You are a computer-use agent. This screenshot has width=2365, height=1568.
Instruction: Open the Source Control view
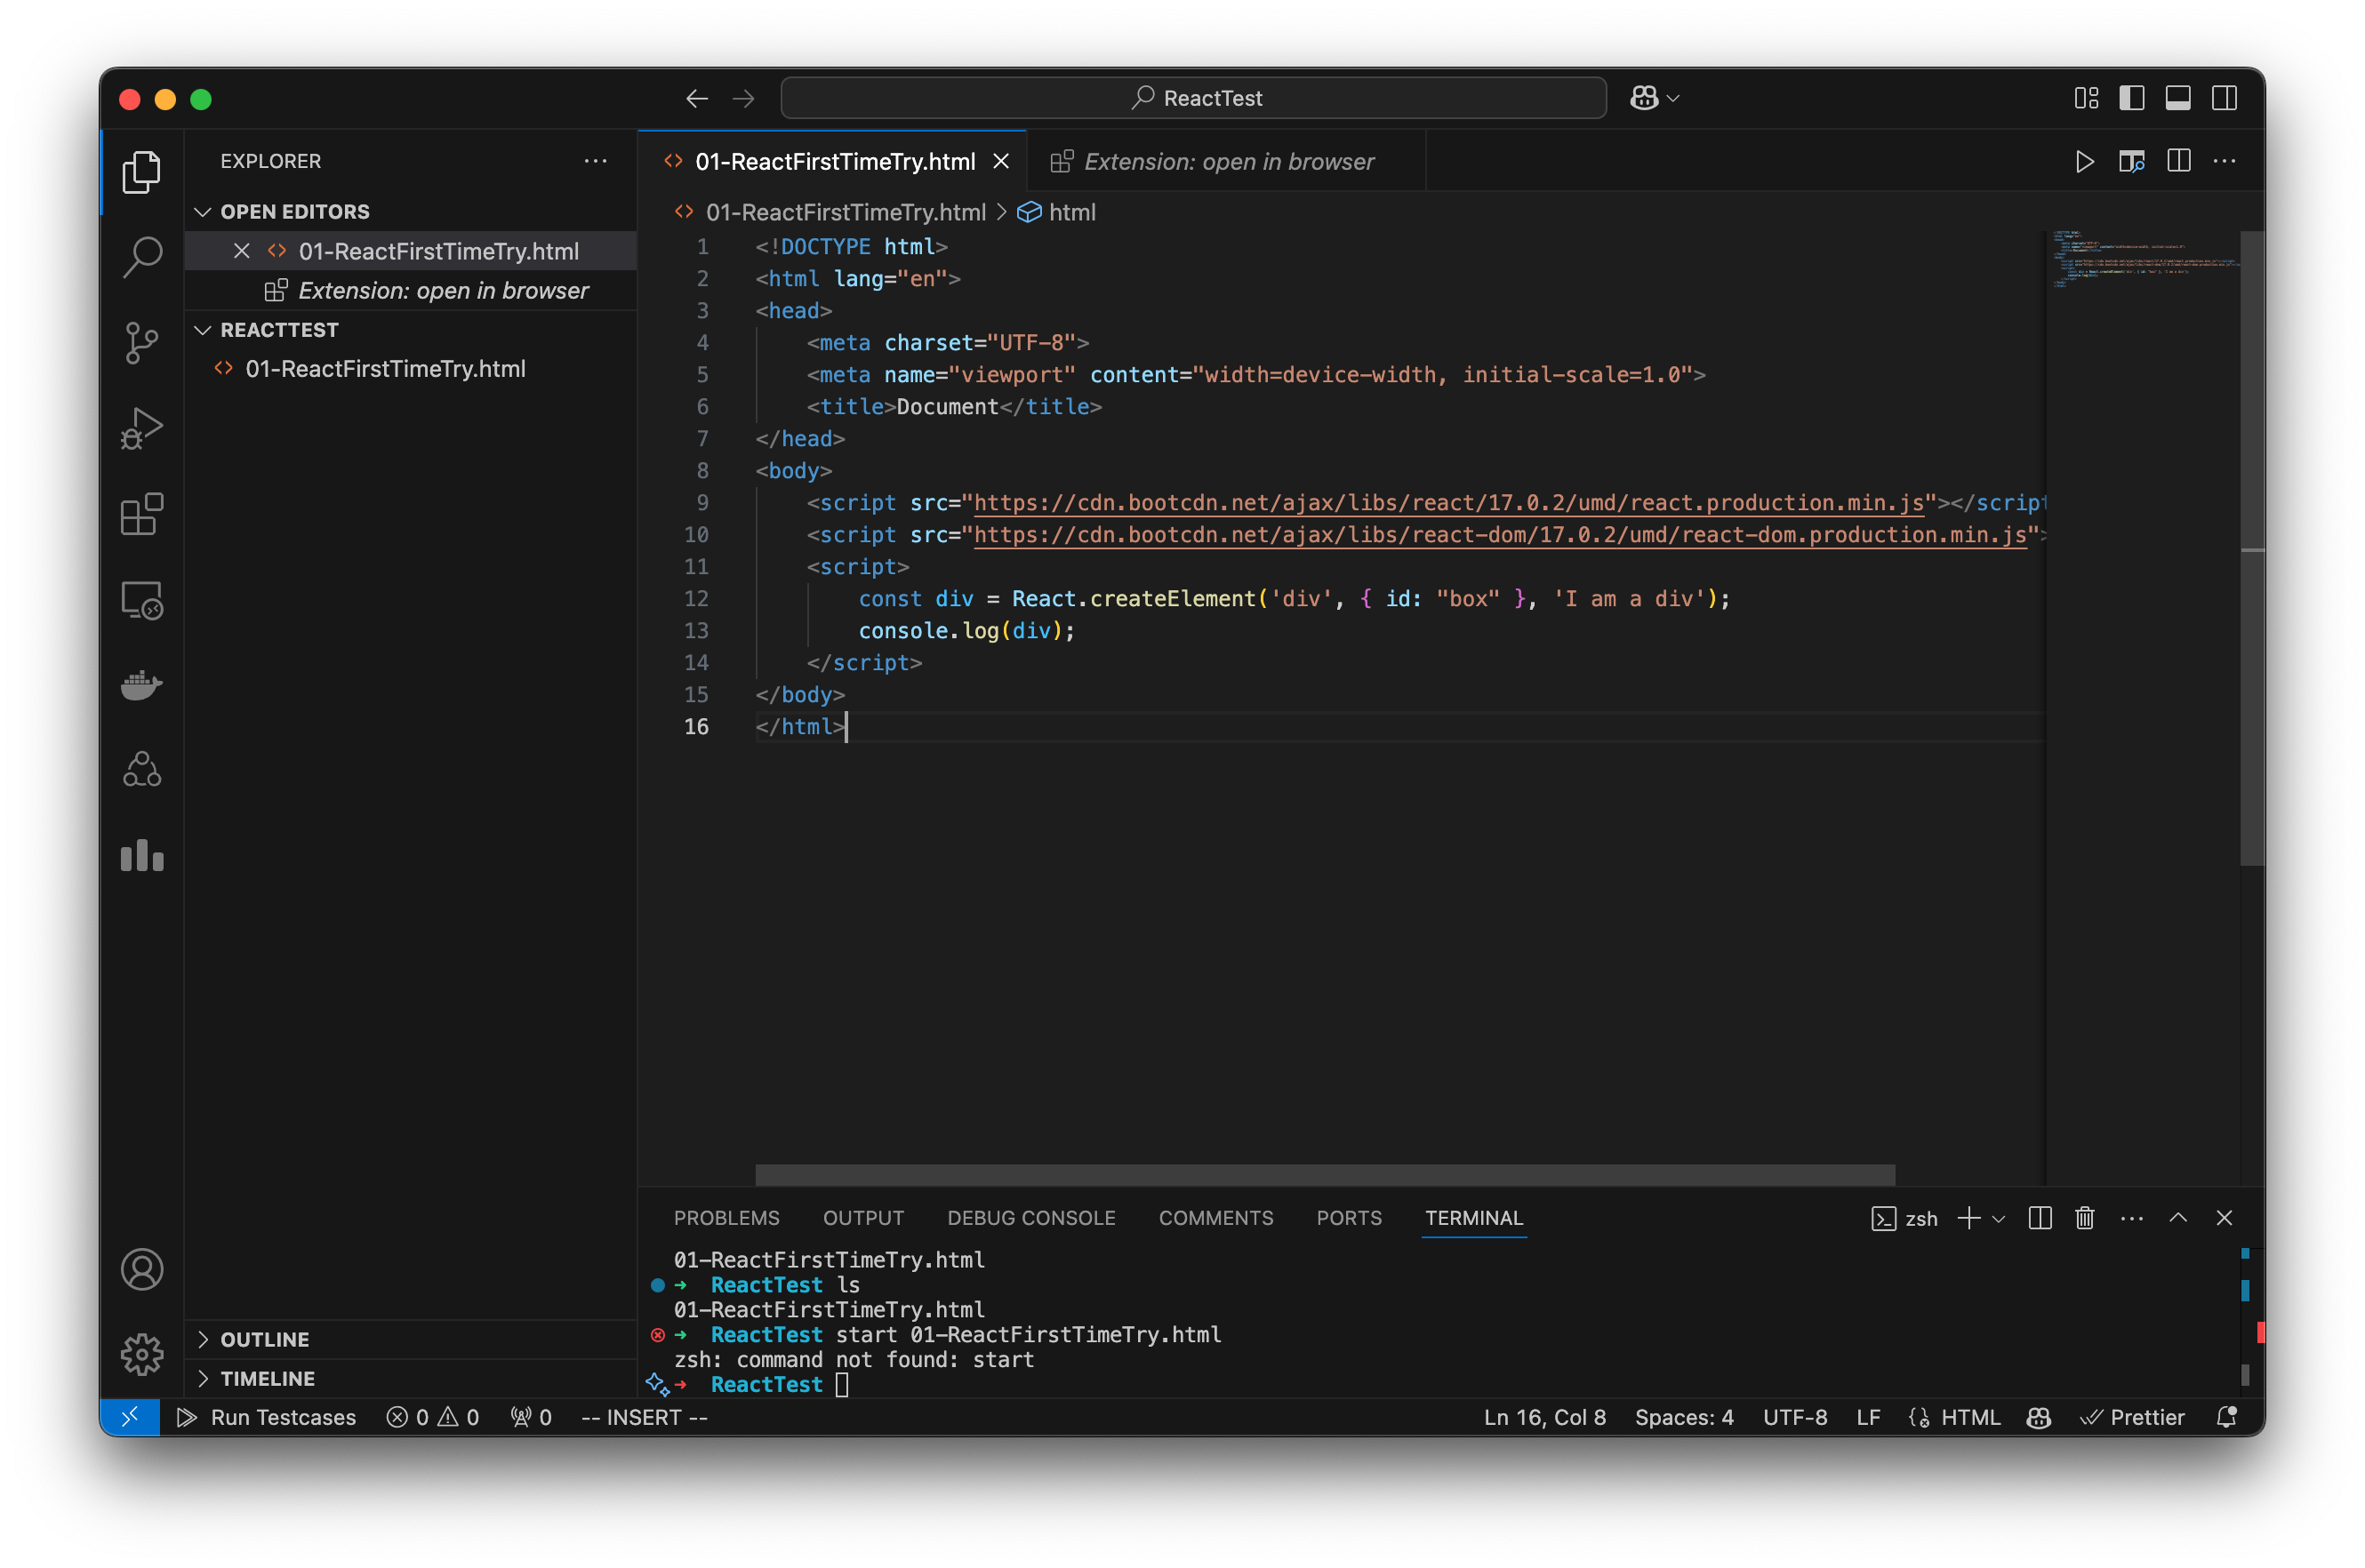(141, 342)
